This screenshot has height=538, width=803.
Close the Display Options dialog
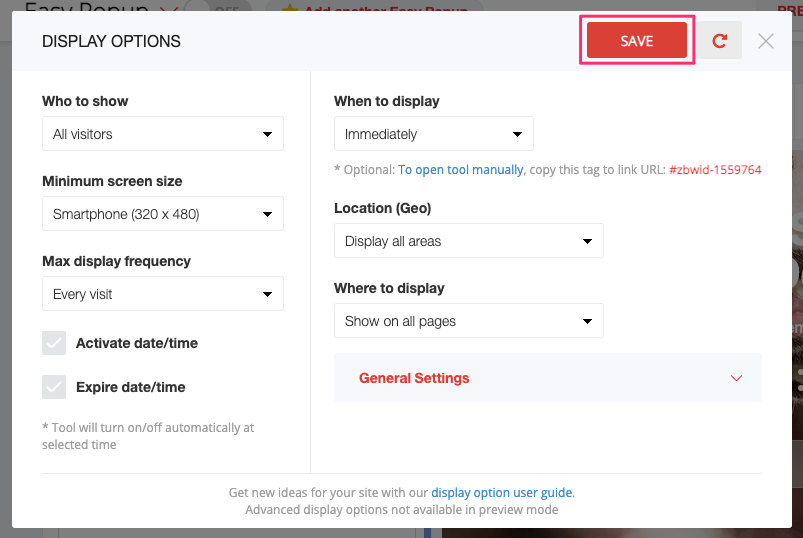766,41
